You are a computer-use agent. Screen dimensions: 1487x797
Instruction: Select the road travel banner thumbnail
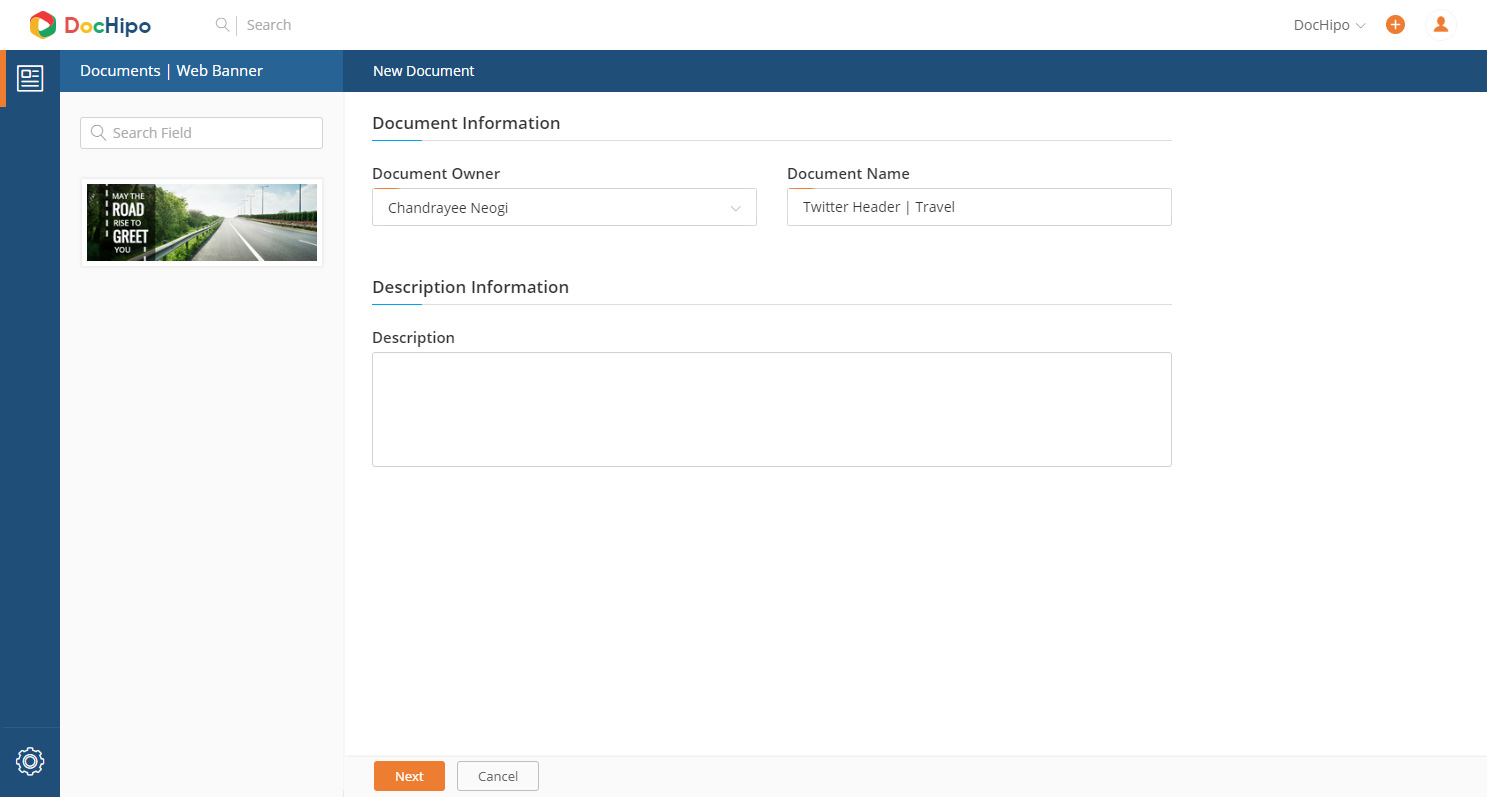pos(201,222)
